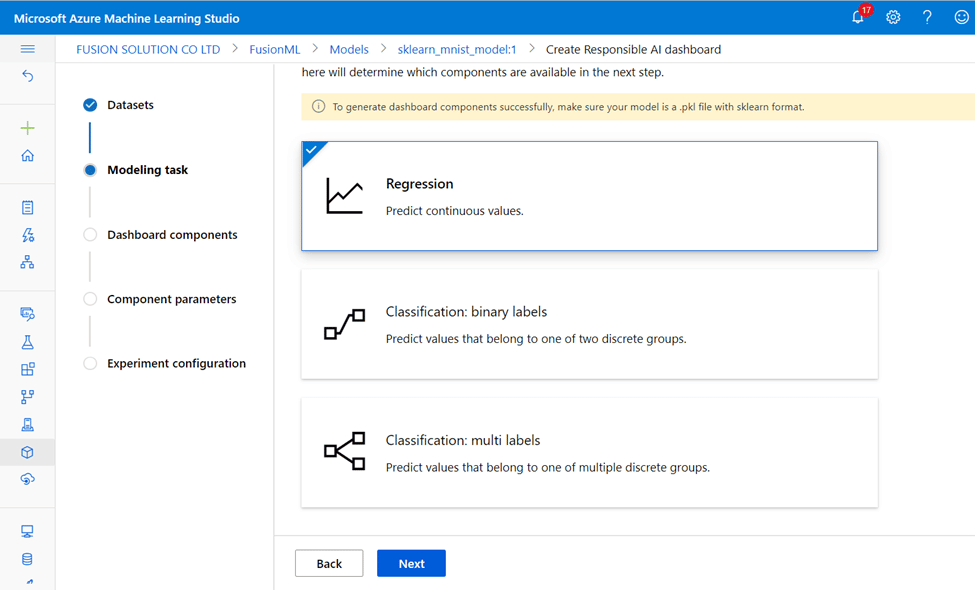Image resolution: width=975 pixels, height=590 pixels.
Task: Go to Home via house icon
Action: coord(27,155)
